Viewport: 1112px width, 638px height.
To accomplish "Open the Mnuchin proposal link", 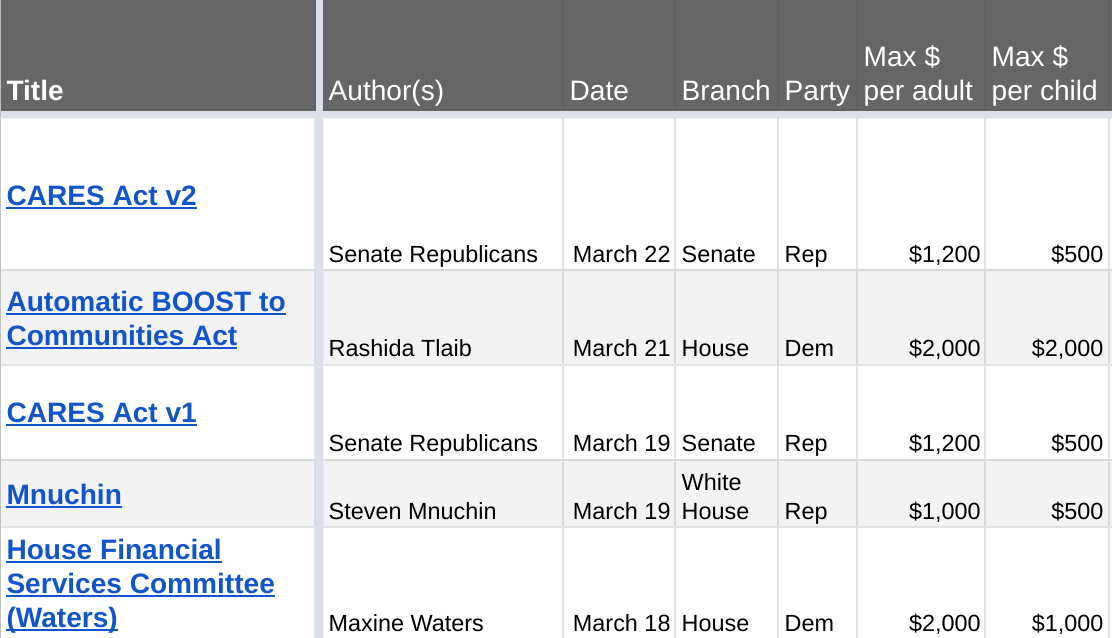I will tap(64, 495).
